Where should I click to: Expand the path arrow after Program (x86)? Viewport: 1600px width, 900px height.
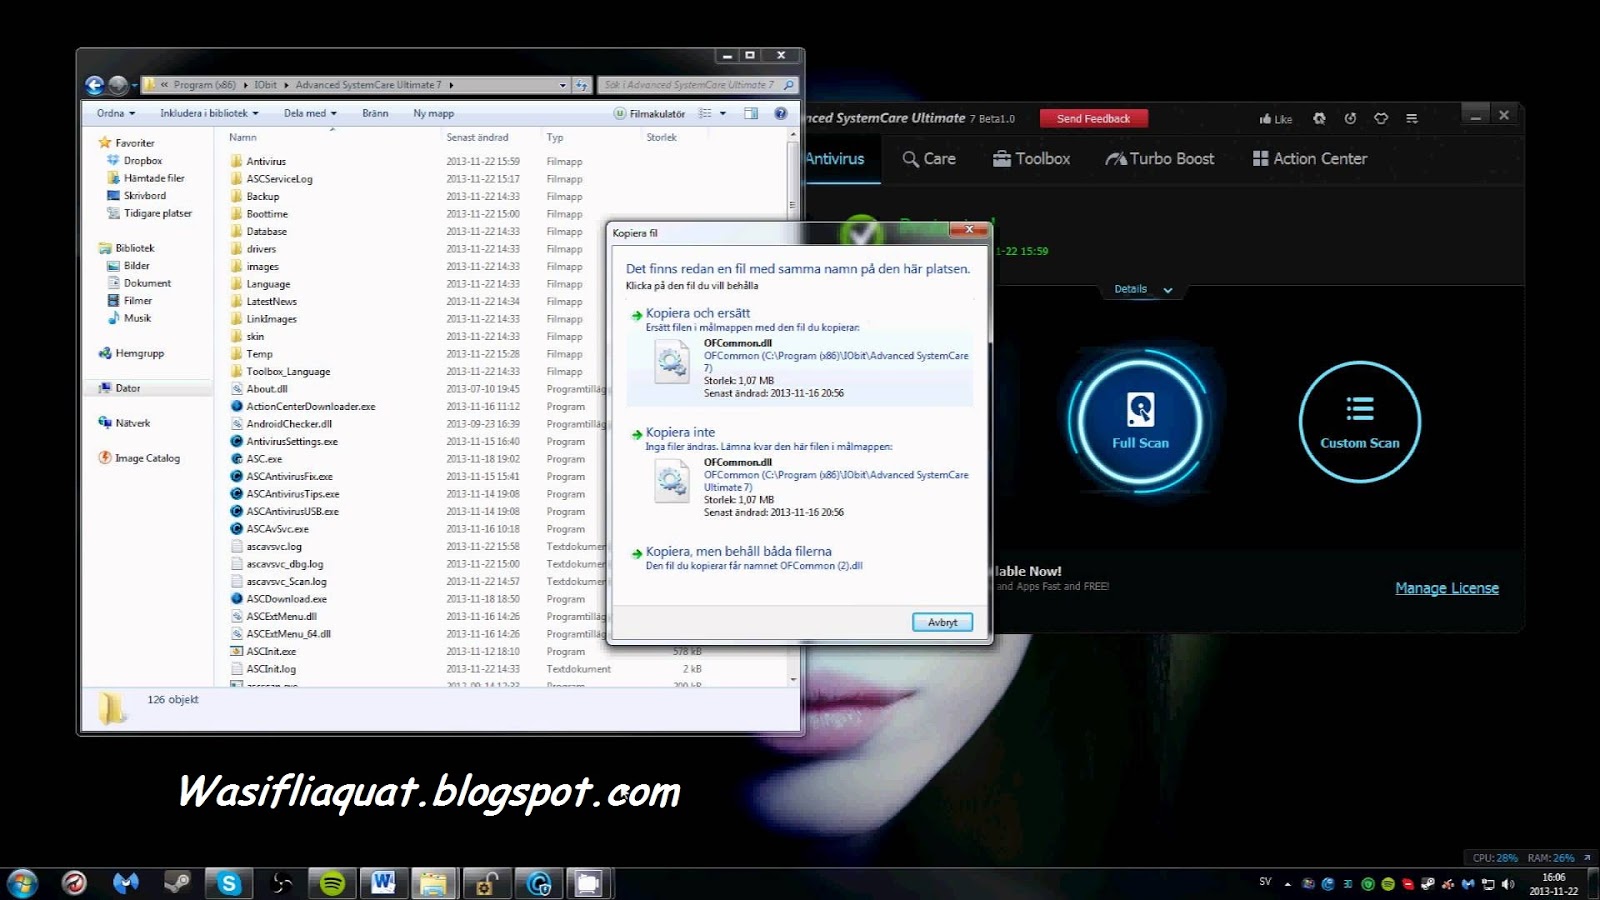click(246, 85)
